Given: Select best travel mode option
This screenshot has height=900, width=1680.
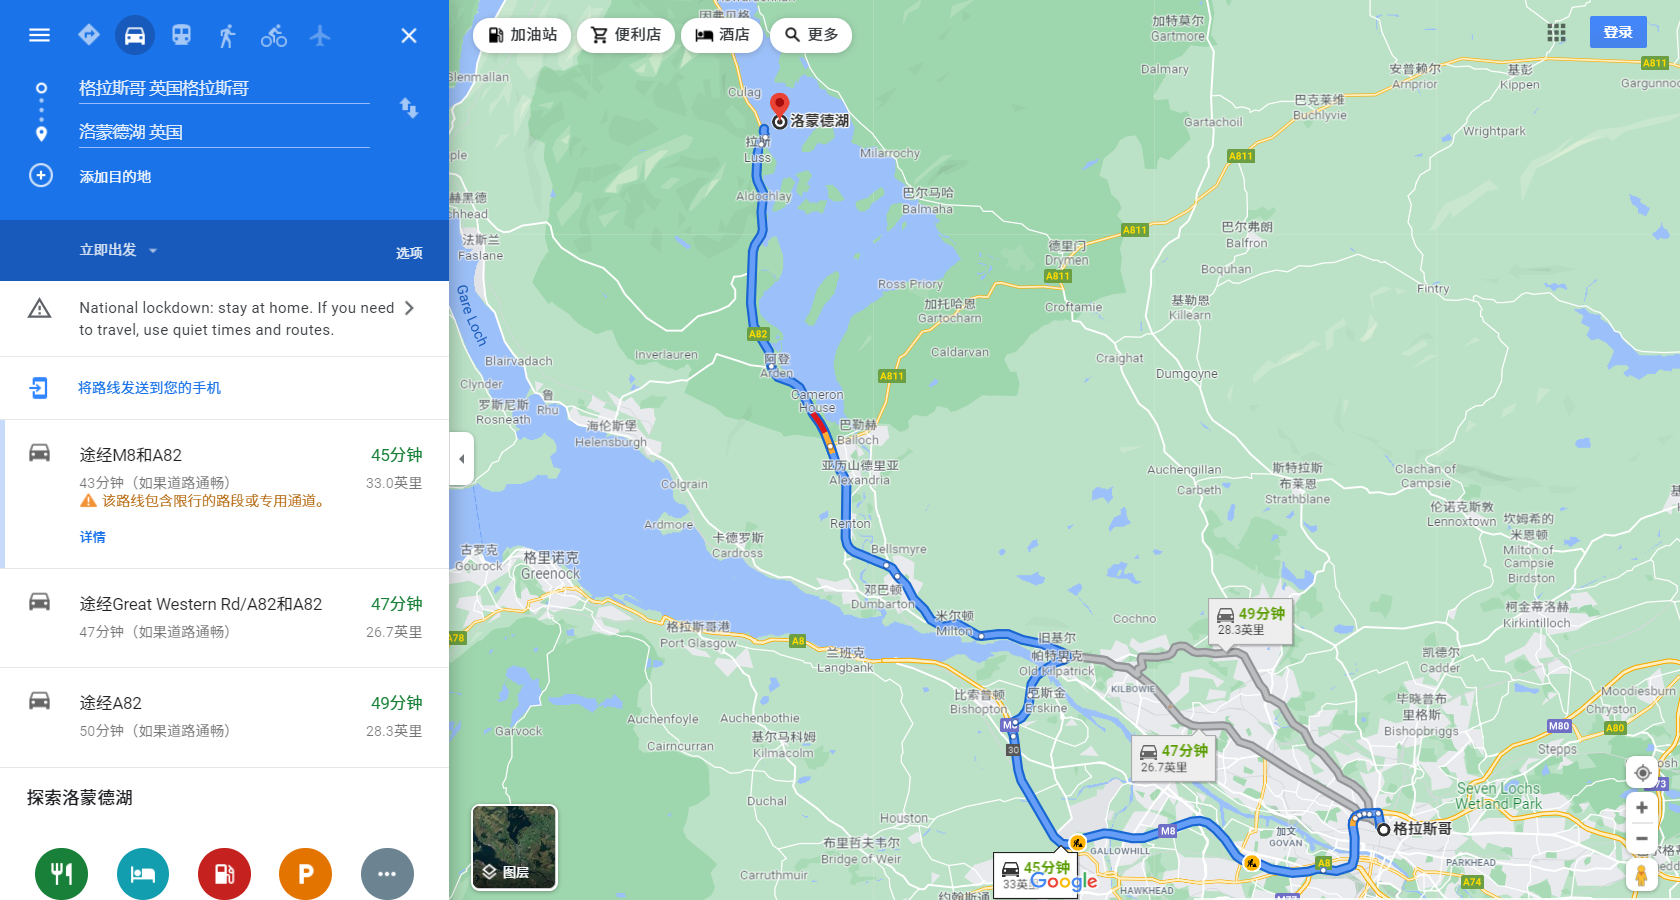Looking at the screenshot, I should [x=89, y=36].
